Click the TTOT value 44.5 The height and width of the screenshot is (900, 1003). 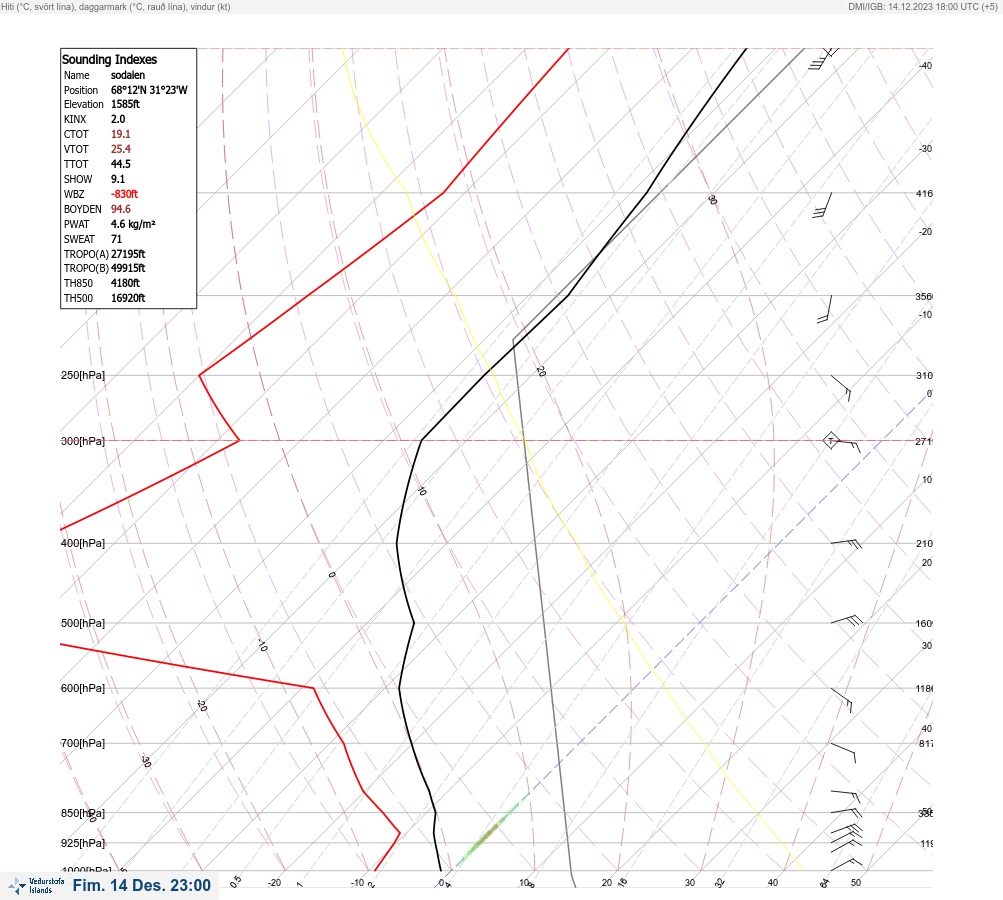pyautogui.click(x=120, y=164)
